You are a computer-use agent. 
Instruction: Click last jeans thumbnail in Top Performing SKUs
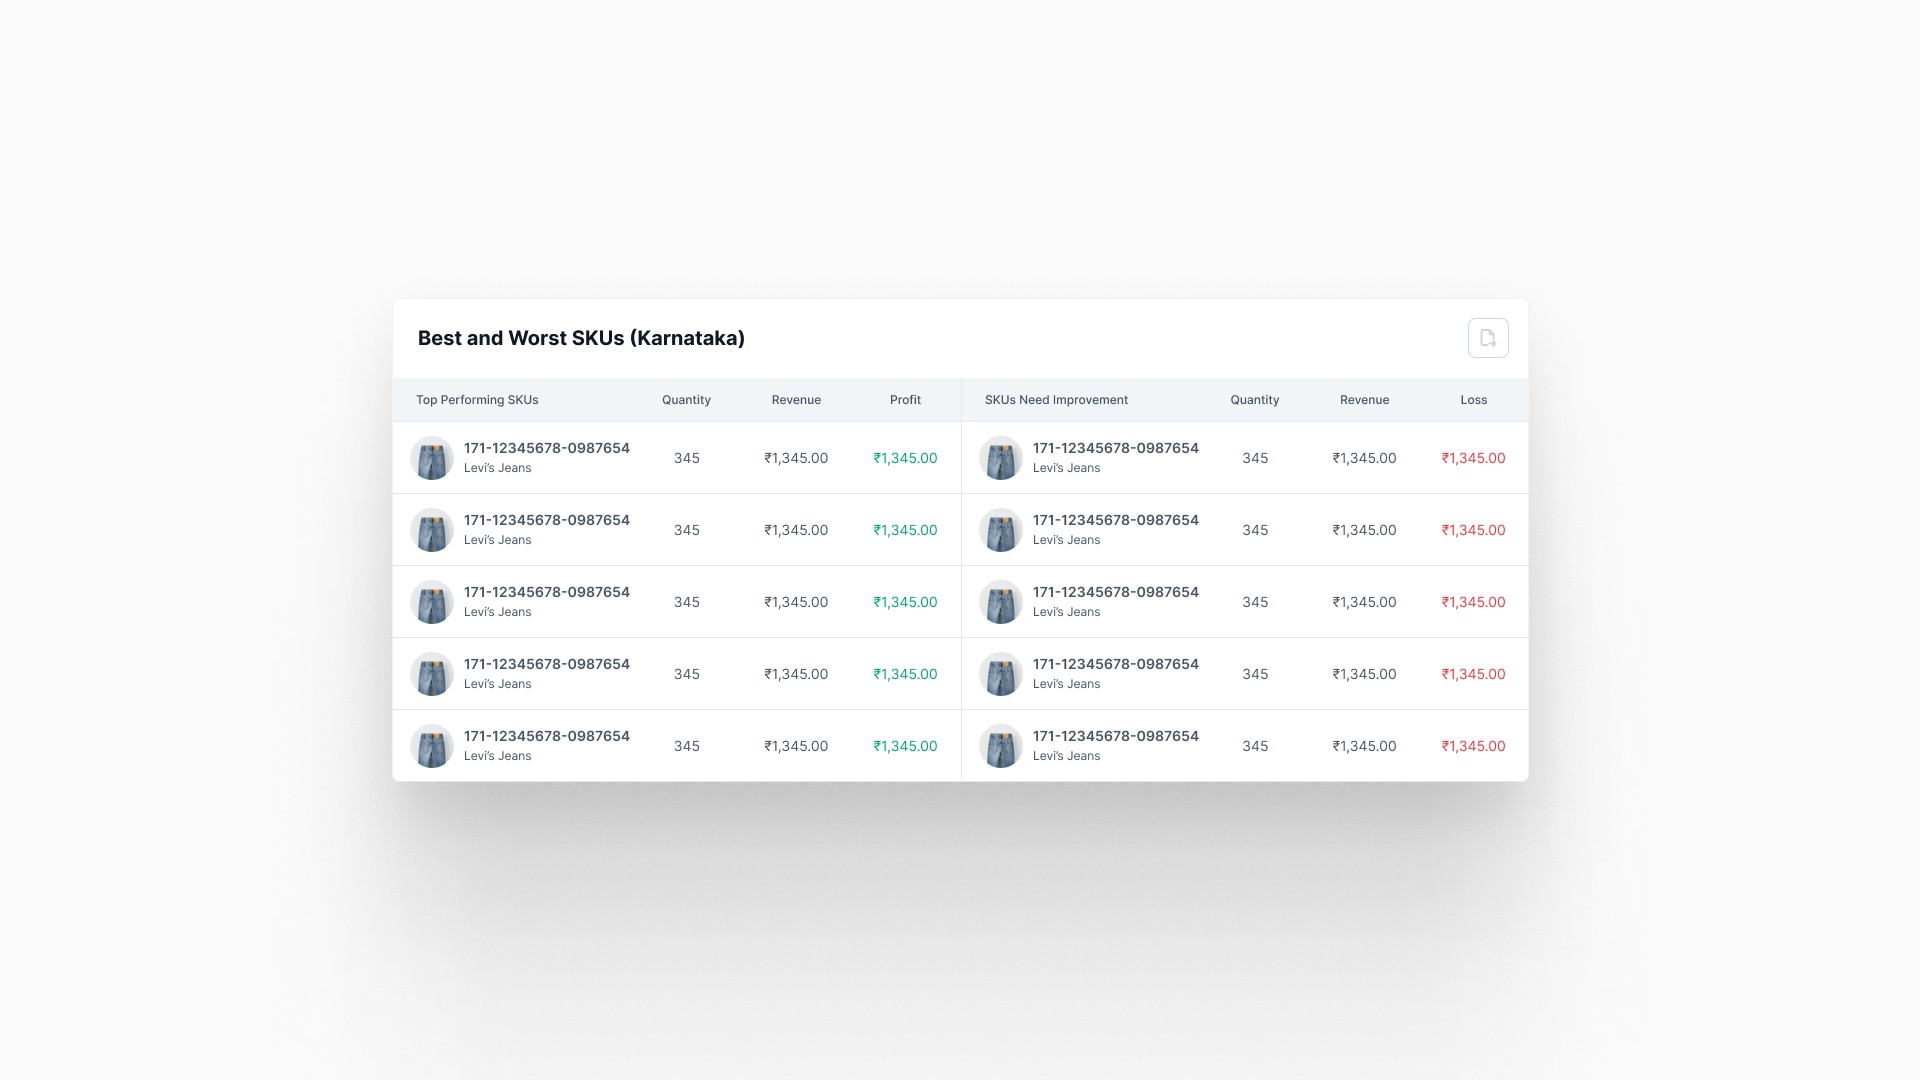click(432, 746)
